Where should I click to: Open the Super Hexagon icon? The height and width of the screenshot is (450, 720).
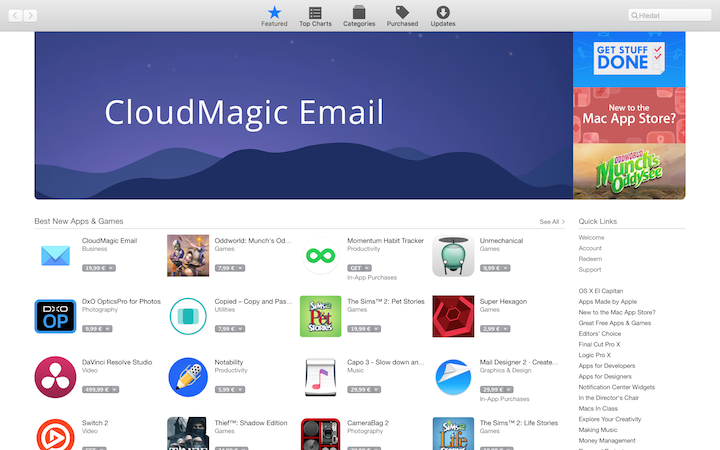click(453, 316)
